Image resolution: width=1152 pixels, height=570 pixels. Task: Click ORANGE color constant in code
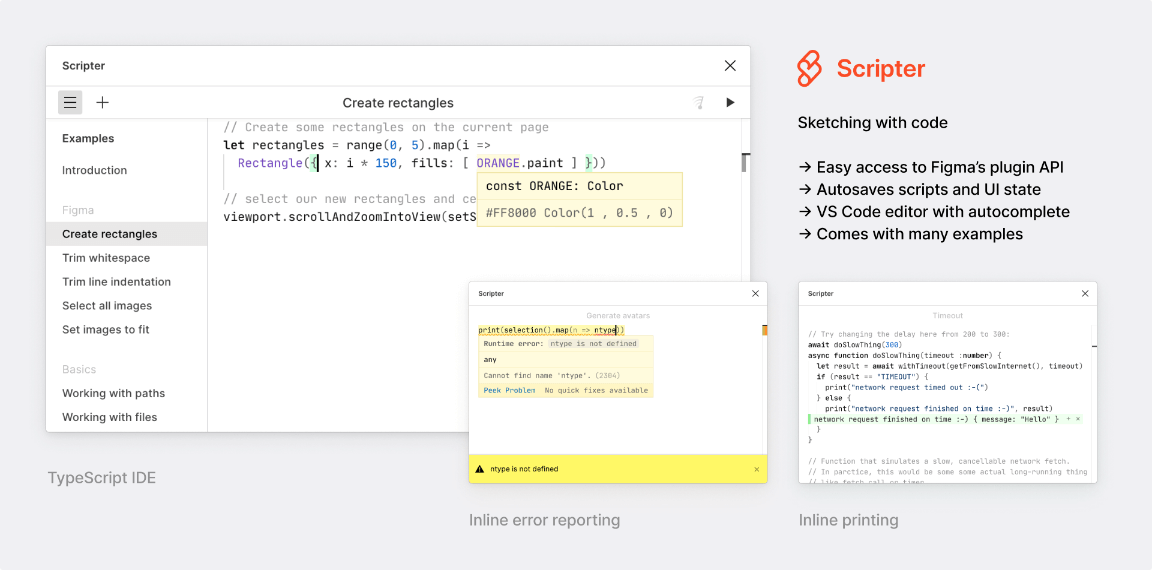[498, 163]
